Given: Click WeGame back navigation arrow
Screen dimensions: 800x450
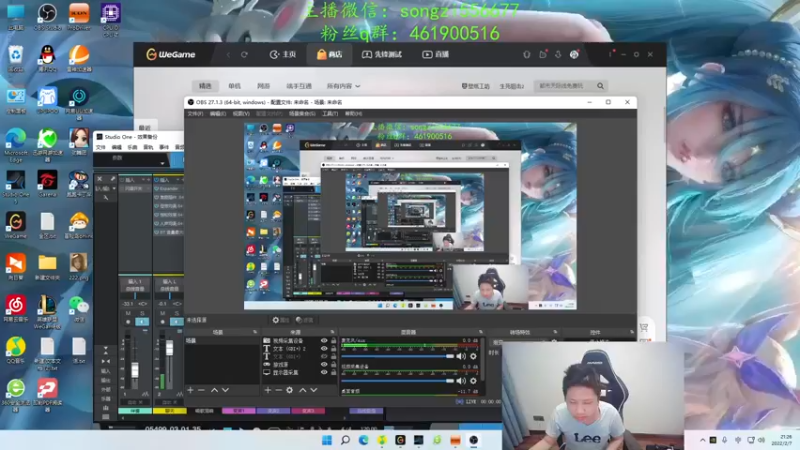Looking at the screenshot, I should (228, 55).
